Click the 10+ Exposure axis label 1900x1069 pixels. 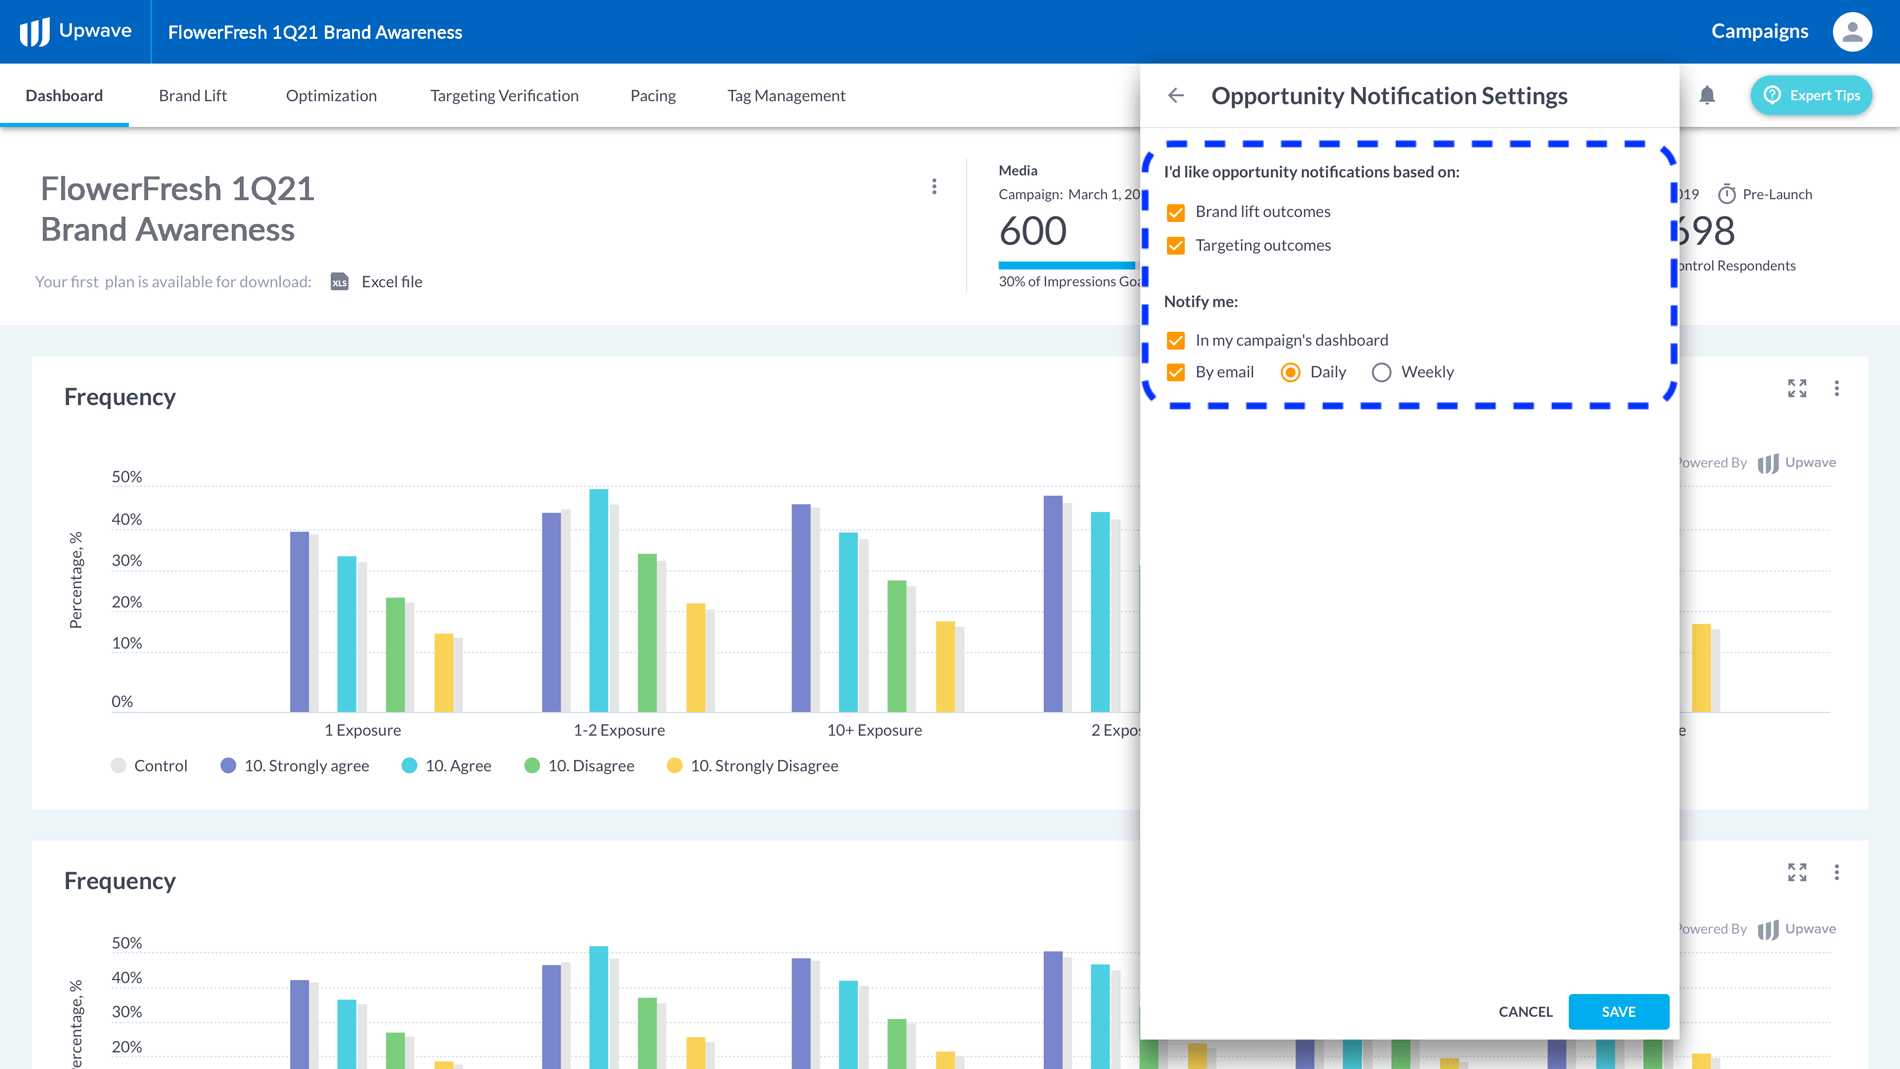click(x=874, y=730)
